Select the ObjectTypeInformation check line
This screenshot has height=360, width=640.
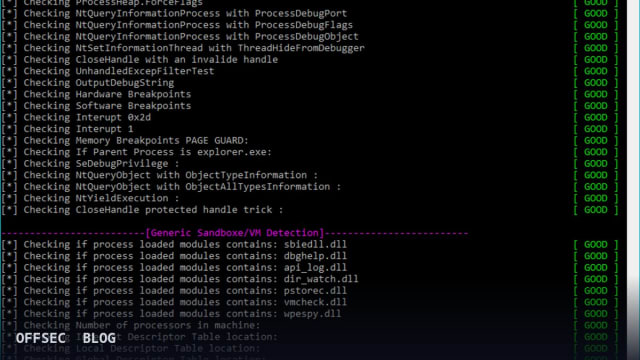[x=160, y=175]
